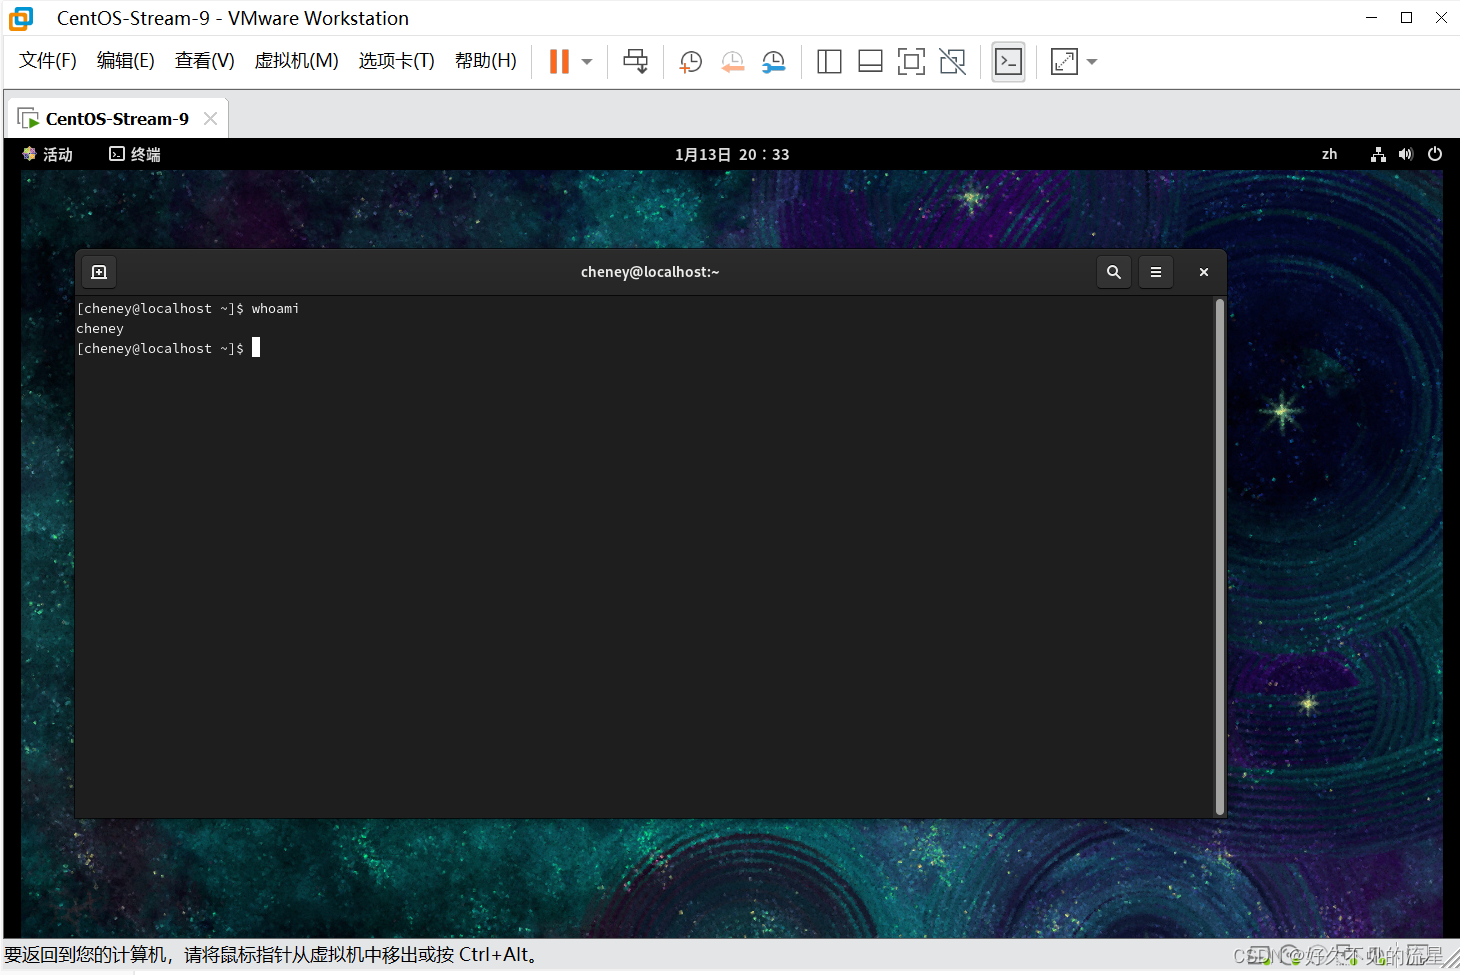Click the whoami command line text
This screenshot has height=975, width=1460.
tap(275, 309)
